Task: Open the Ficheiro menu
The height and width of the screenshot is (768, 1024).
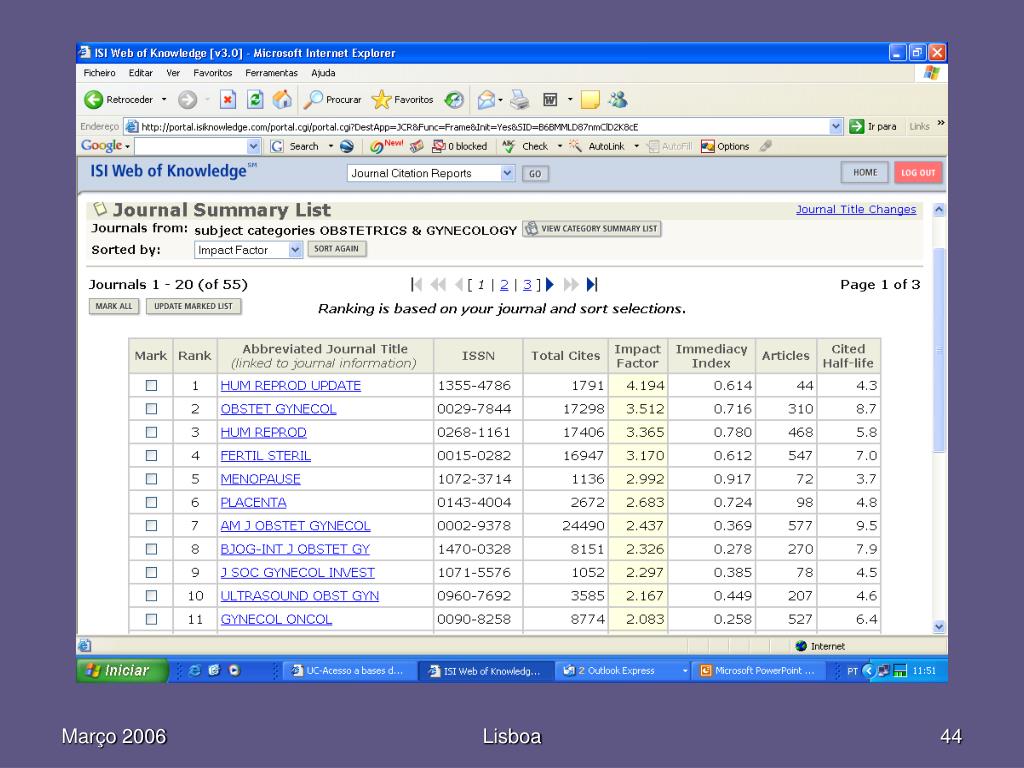Action: tap(99, 73)
